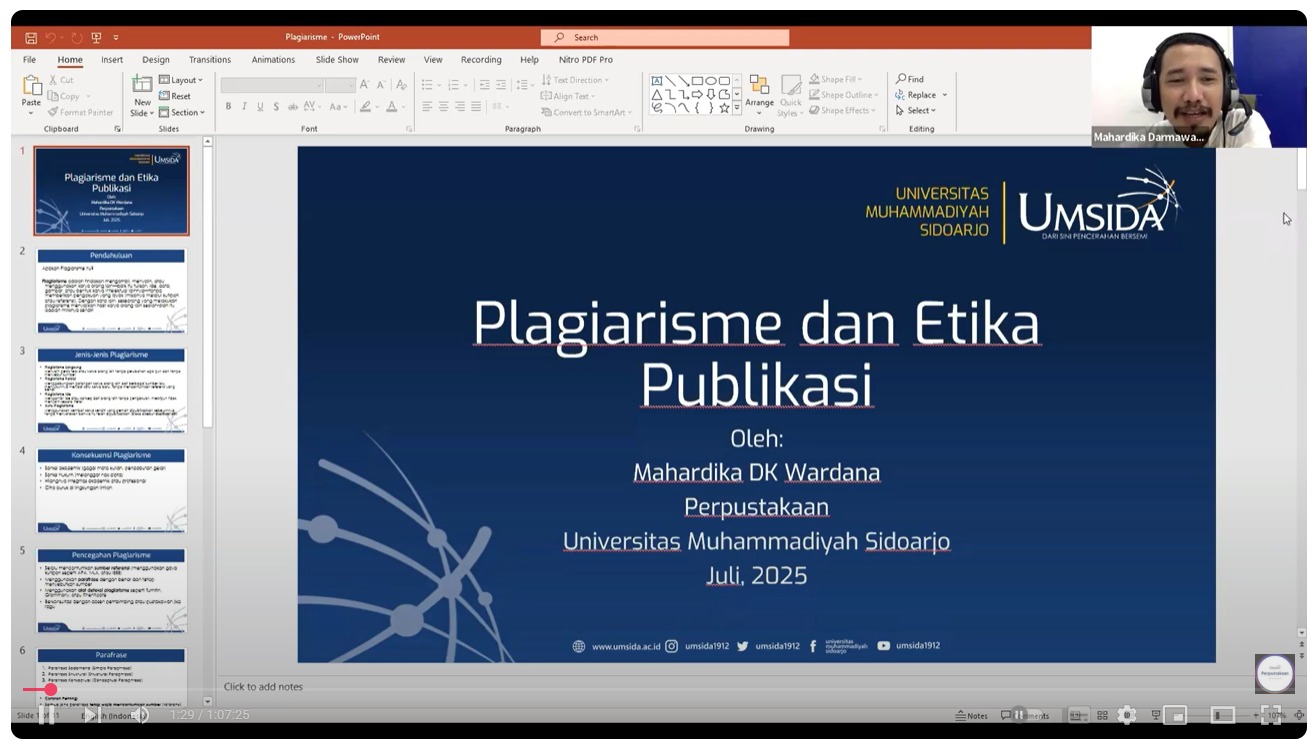Screen dimensions: 1316x746
Task: Click Customize Quick Access Toolbar arrow
Action: (x=116, y=37)
